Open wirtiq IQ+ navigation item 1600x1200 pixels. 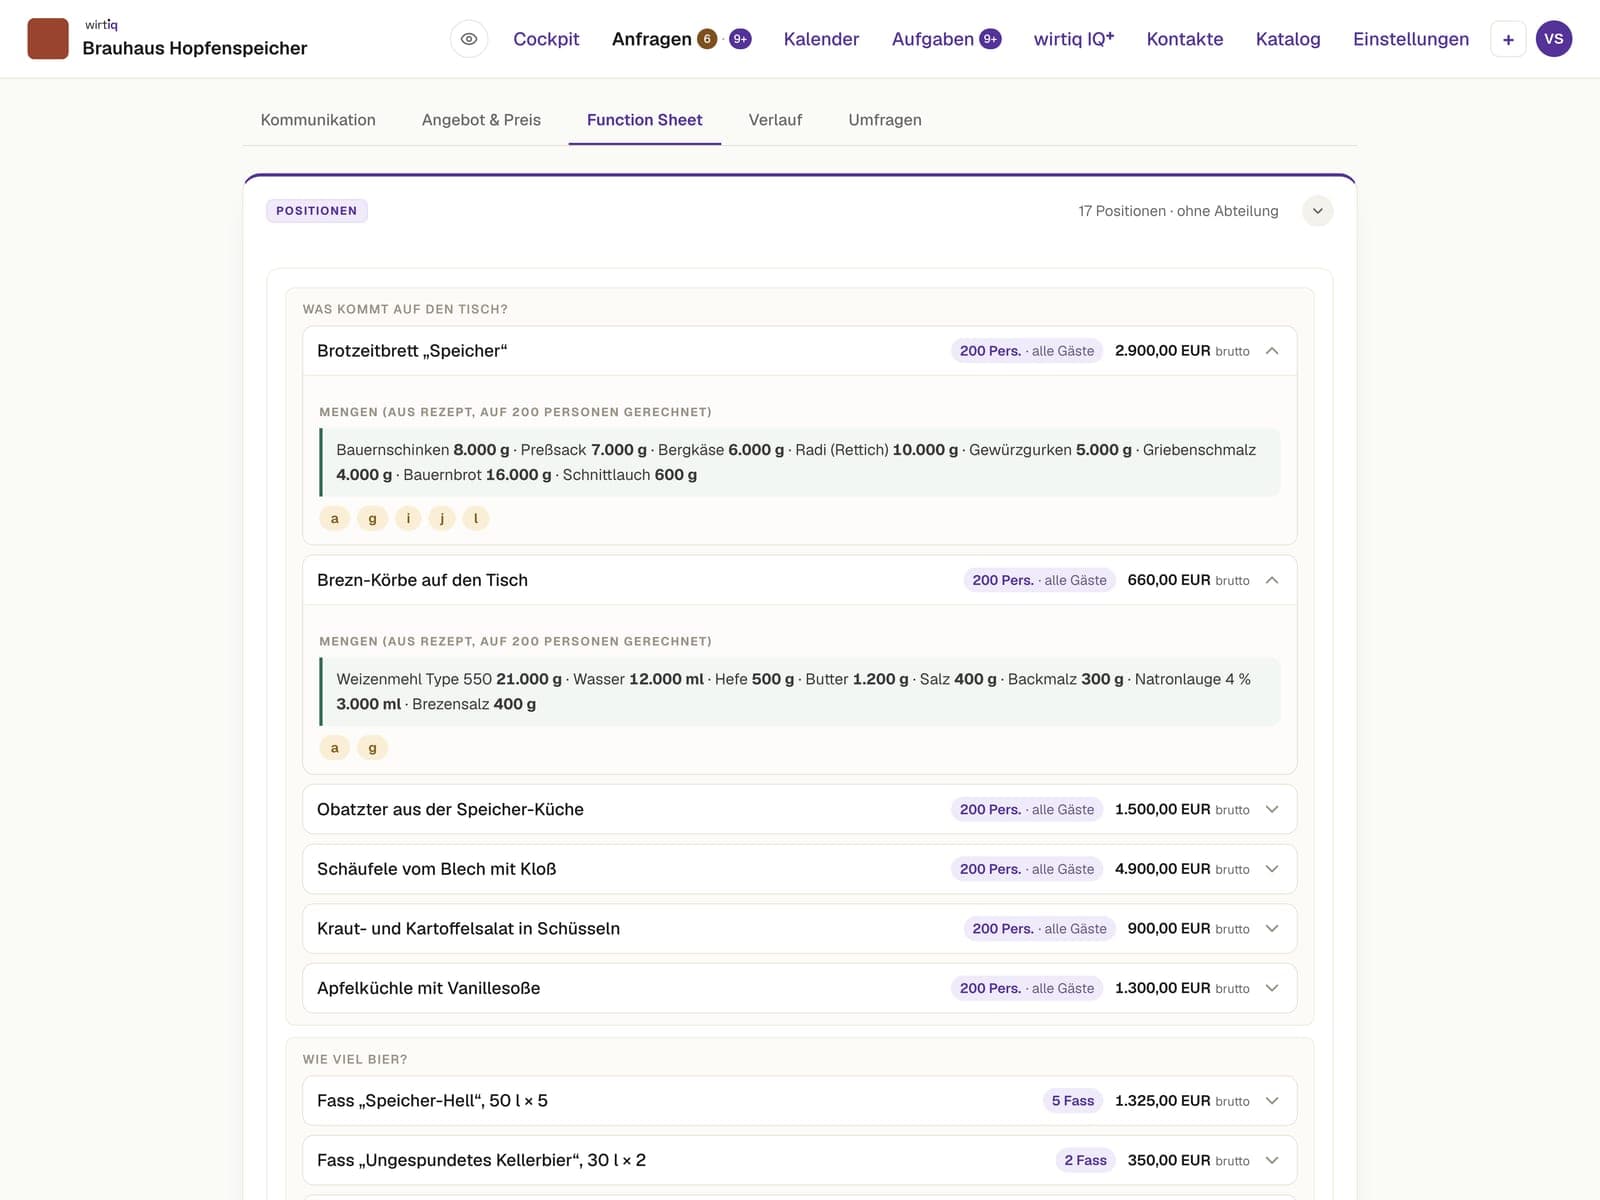pyautogui.click(x=1074, y=39)
